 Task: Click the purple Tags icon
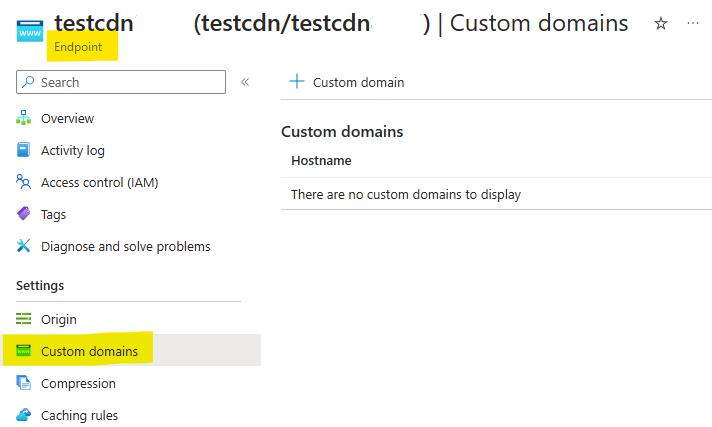(24, 214)
